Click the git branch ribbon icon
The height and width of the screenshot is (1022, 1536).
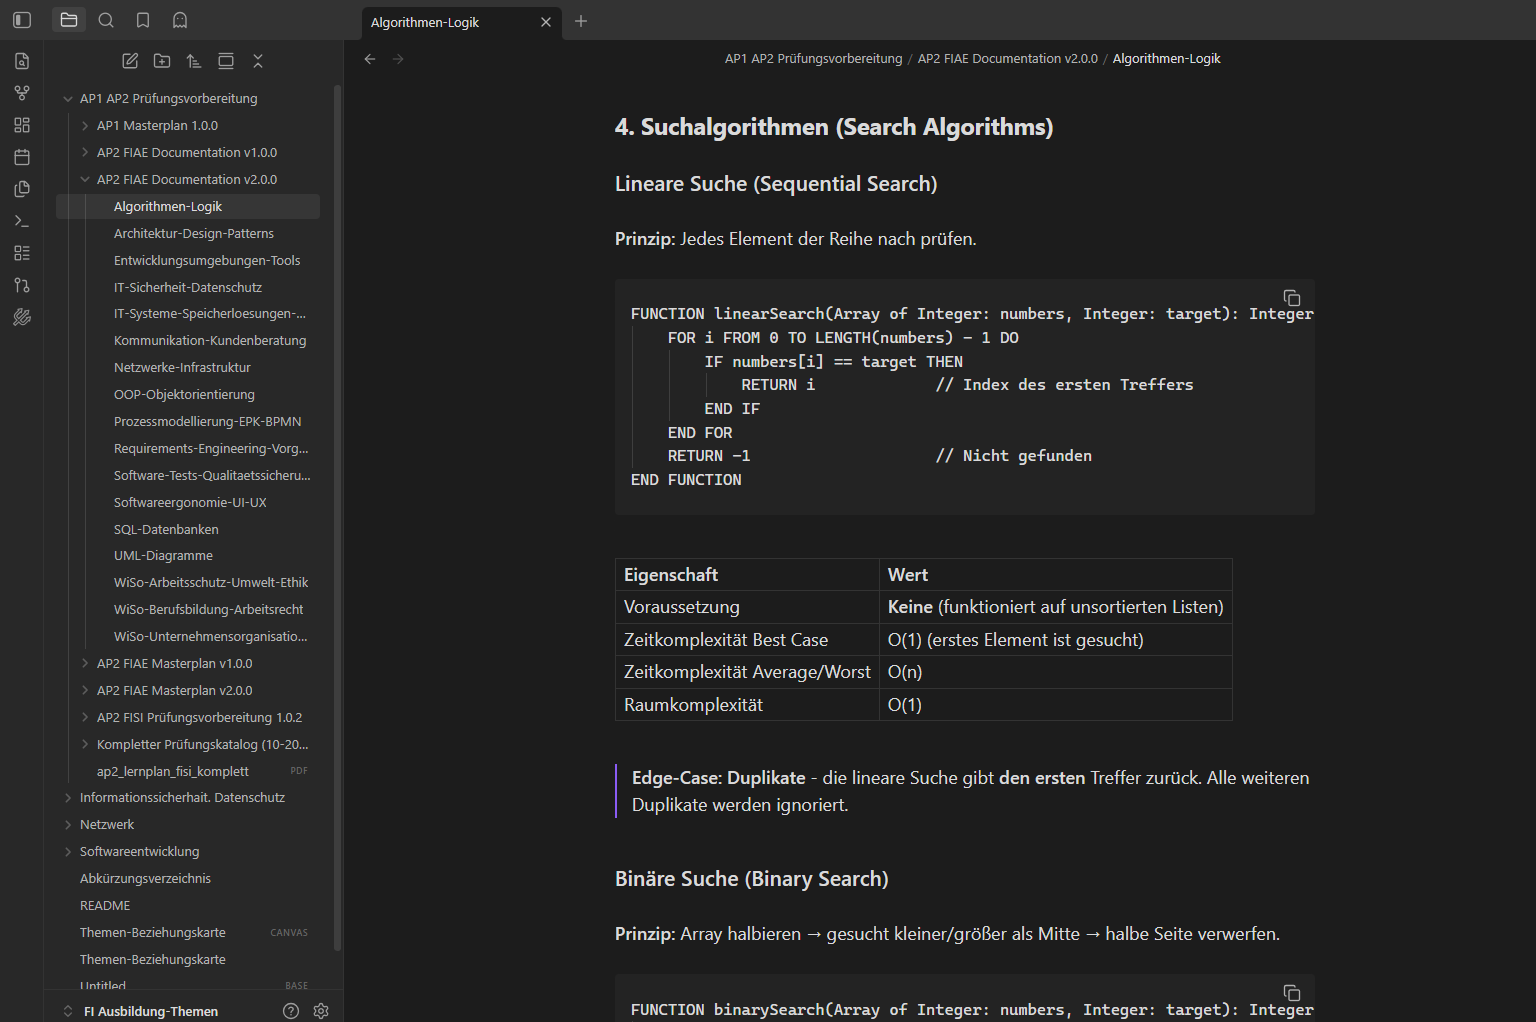point(22,285)
